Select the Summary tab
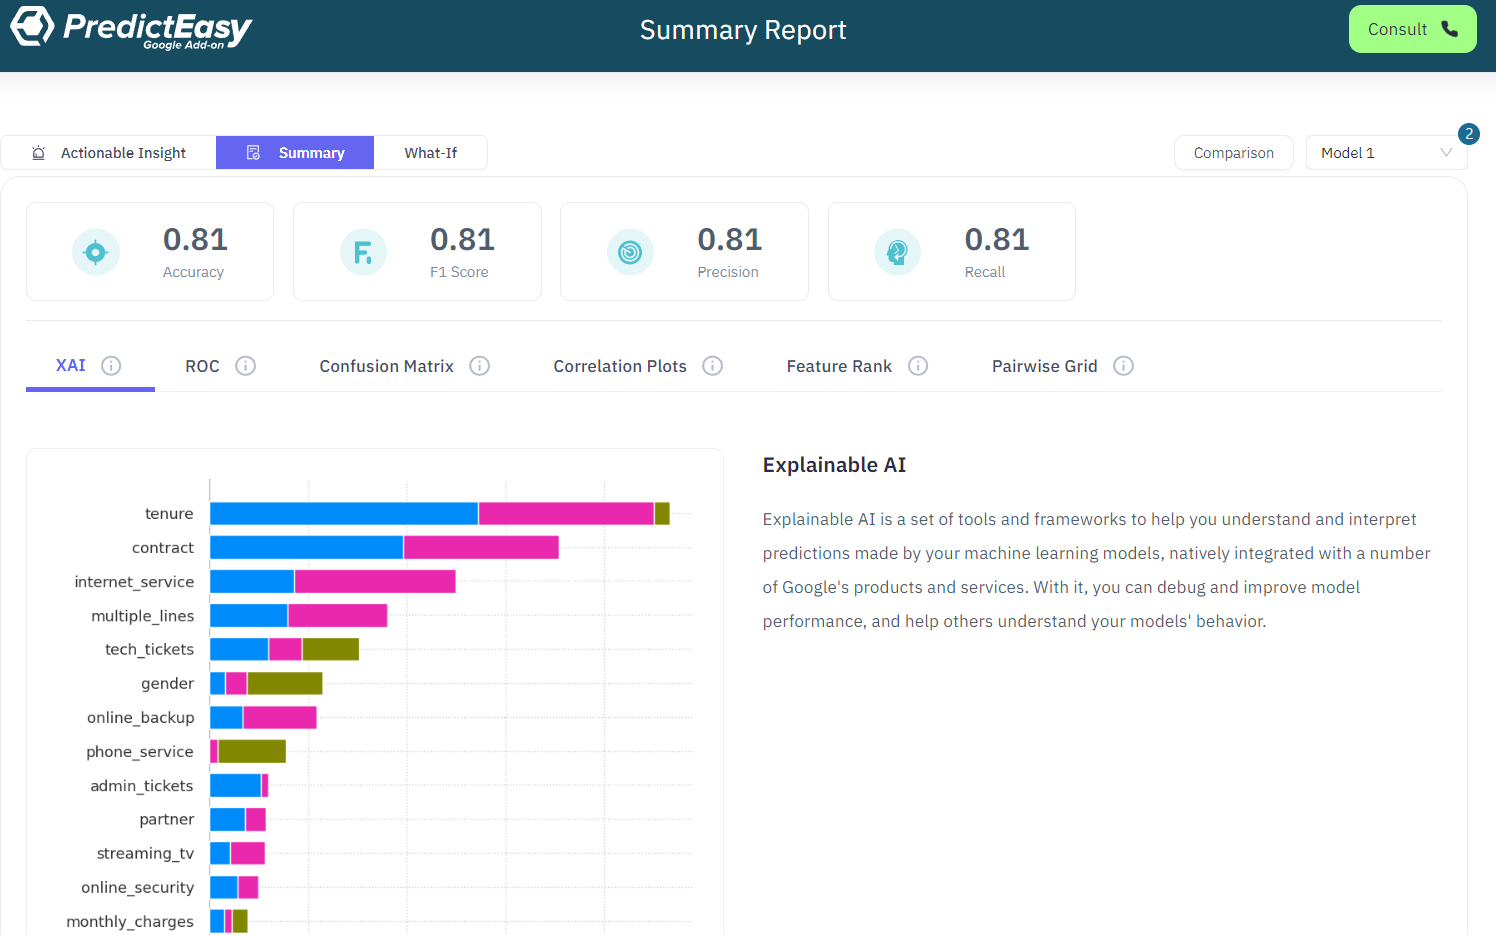The image size is (1496, 935). click(295, 153)
